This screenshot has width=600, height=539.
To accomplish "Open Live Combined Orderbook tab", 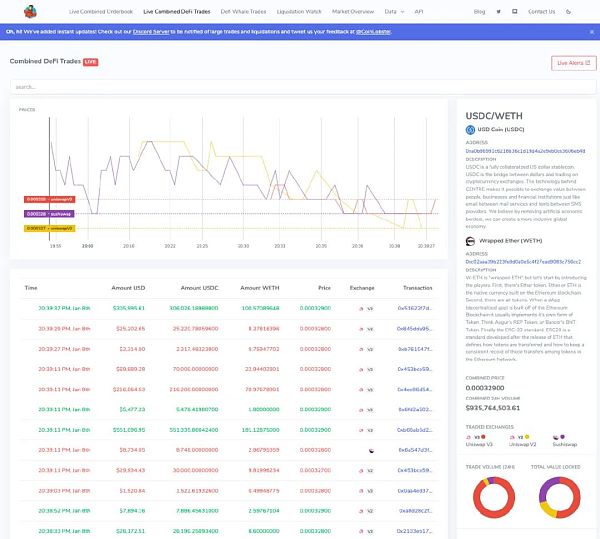I will 102,12.
